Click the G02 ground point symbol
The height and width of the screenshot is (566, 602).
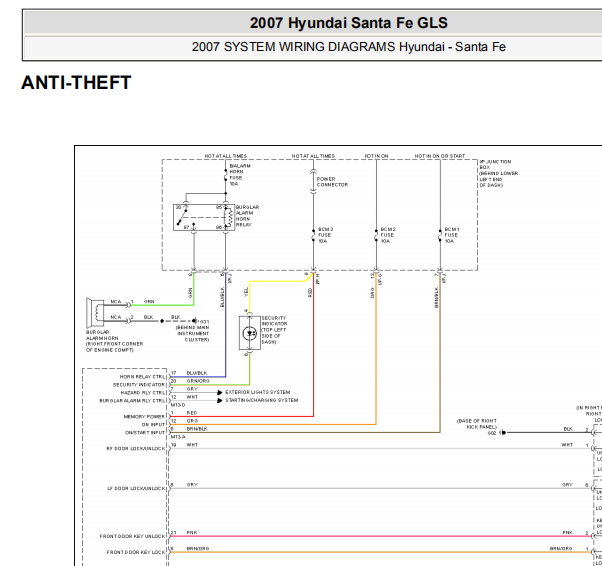pos(503,433)
